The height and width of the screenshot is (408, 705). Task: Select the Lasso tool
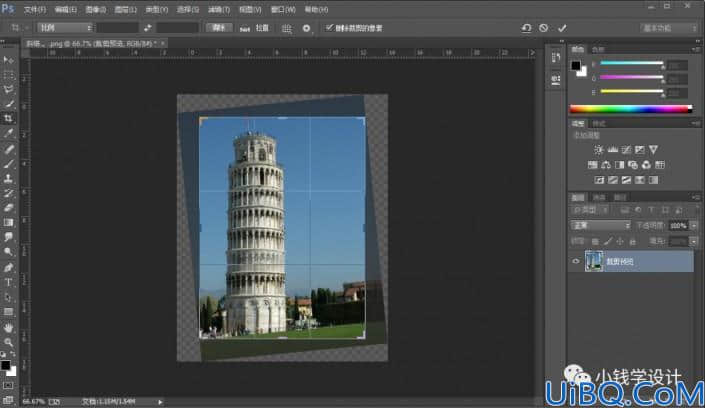8,90
